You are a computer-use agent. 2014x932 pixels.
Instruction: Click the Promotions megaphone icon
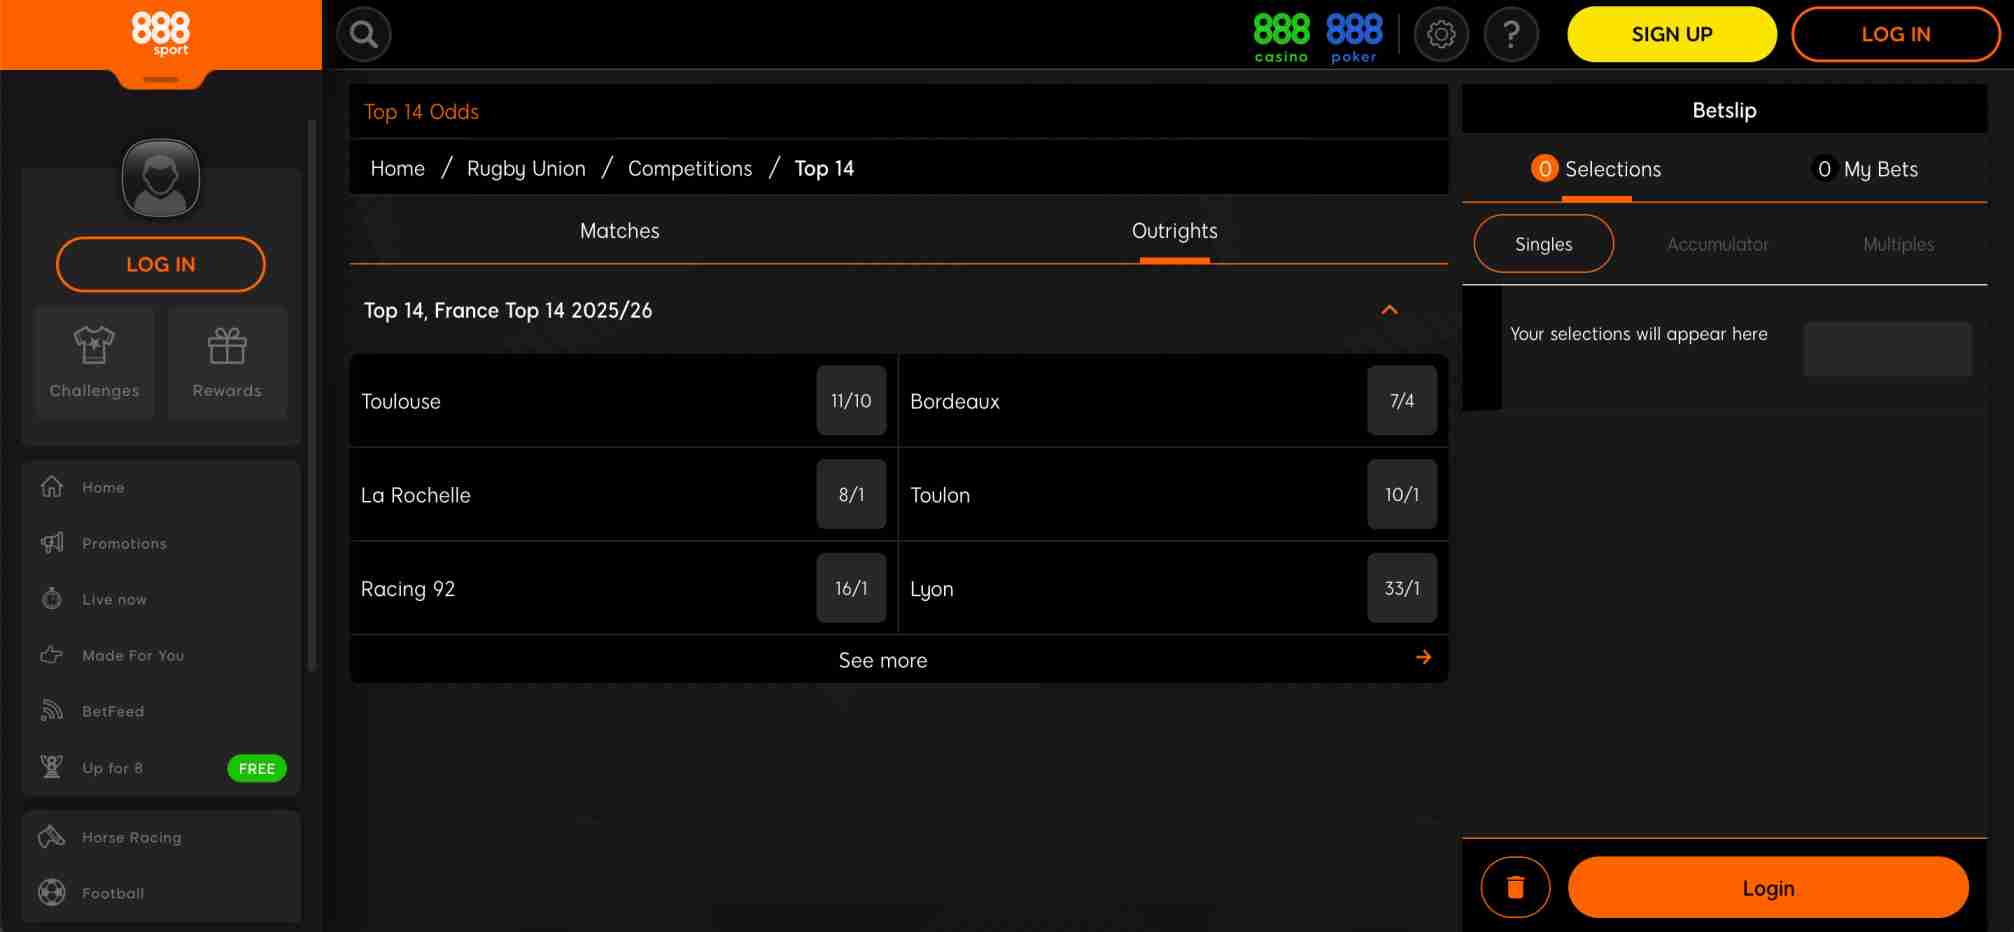point(52,543)
